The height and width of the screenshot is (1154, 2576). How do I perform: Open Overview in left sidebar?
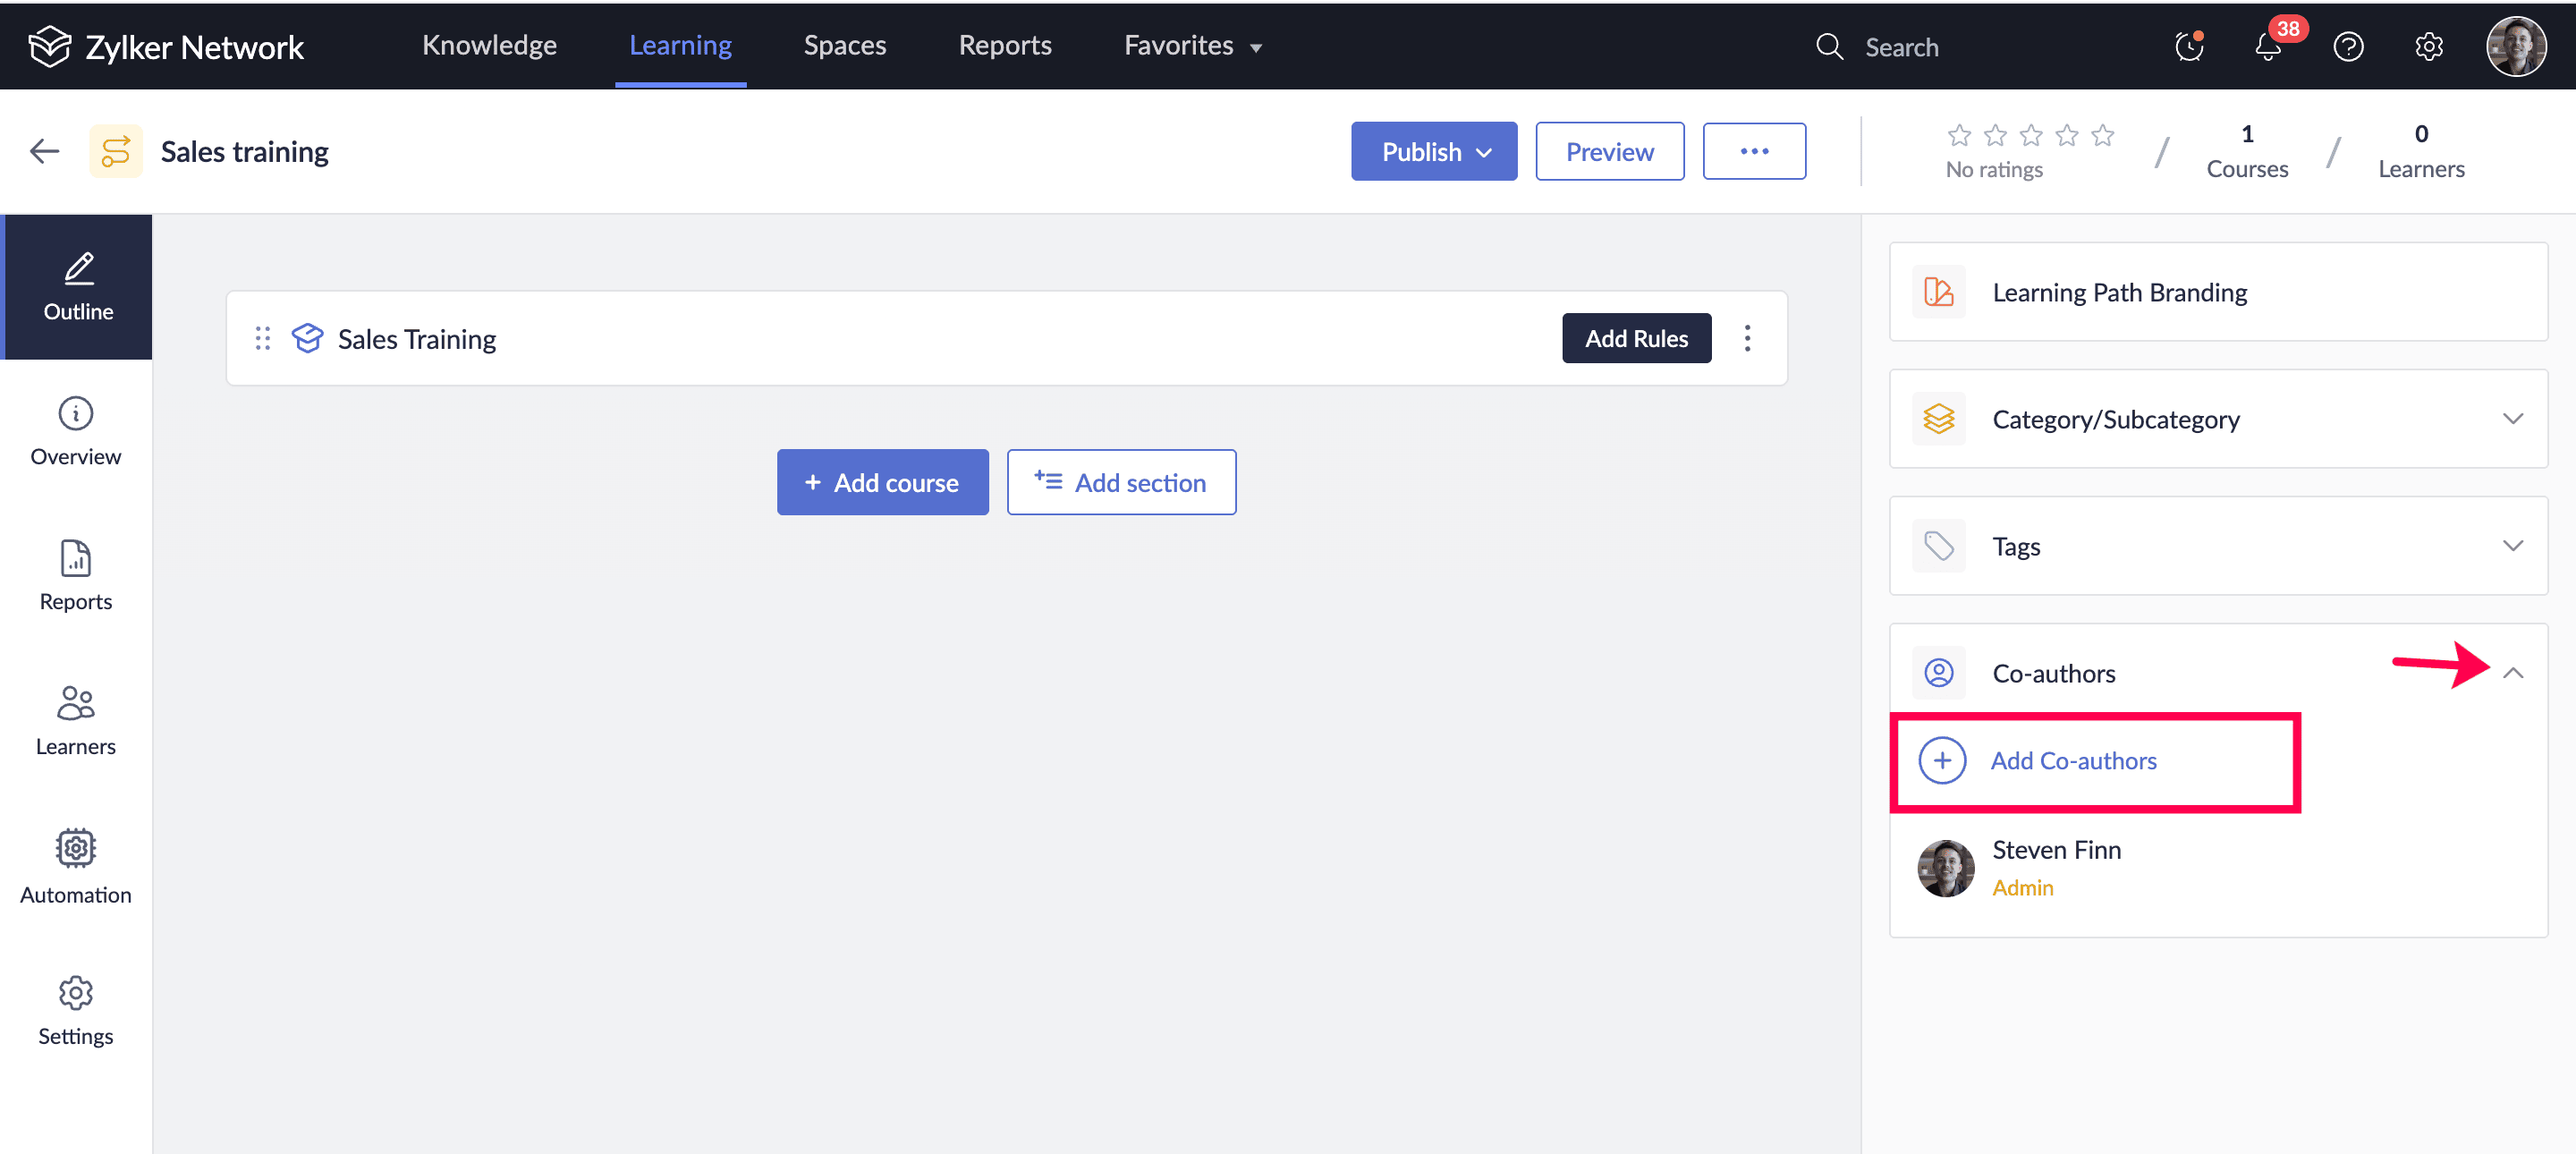(x=76, y=432)
